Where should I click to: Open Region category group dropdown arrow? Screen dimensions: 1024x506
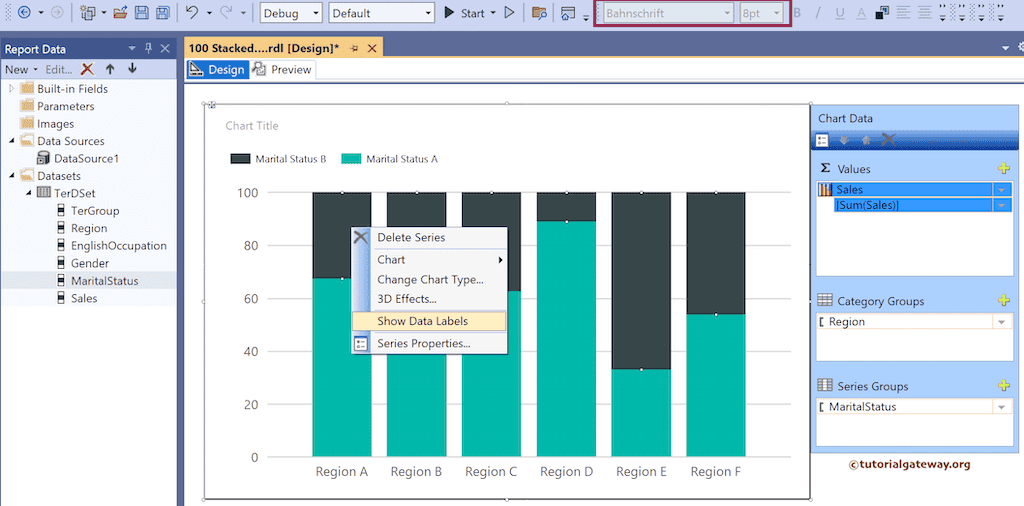[1000, 322]
